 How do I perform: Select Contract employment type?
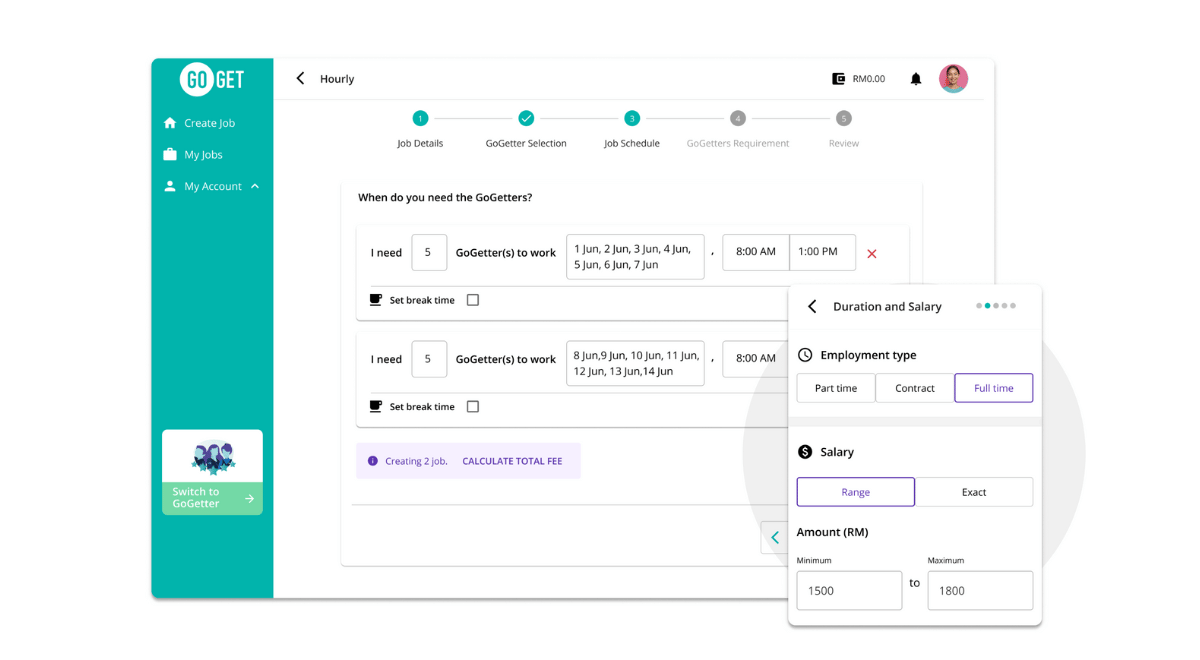(x=915, y=388)
